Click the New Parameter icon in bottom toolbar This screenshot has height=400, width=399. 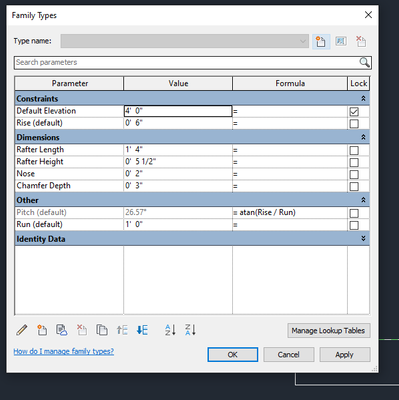pos(42,330)
